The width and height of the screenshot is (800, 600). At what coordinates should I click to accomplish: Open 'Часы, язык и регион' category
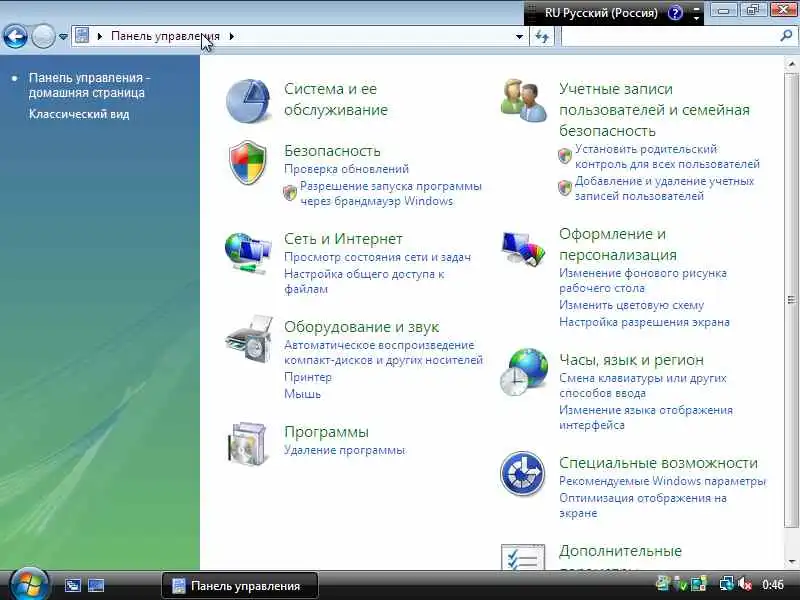(632, 360)
